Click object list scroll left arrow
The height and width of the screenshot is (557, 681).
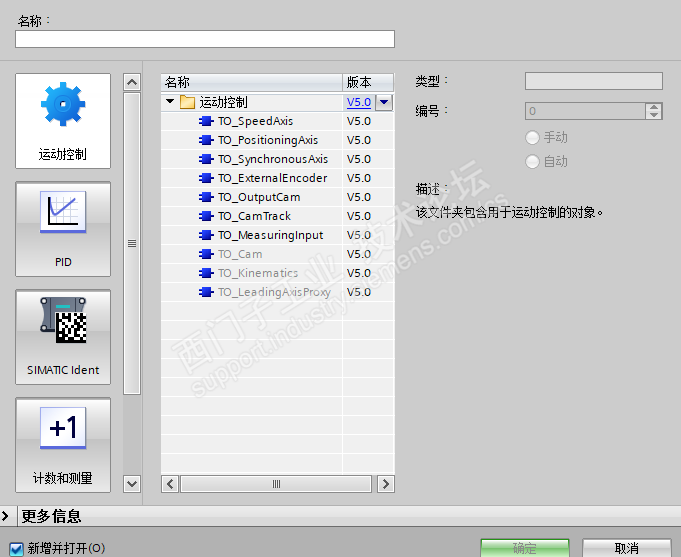point(170,484)
